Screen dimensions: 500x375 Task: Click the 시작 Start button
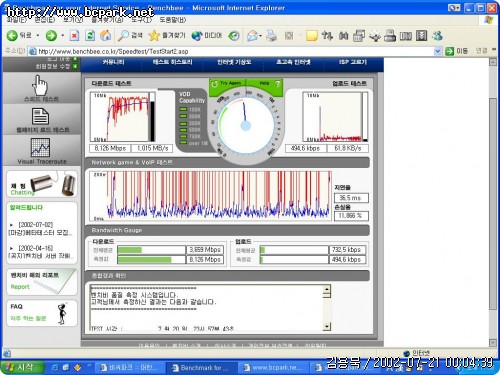pyautogui.click(x=22, y=367)
